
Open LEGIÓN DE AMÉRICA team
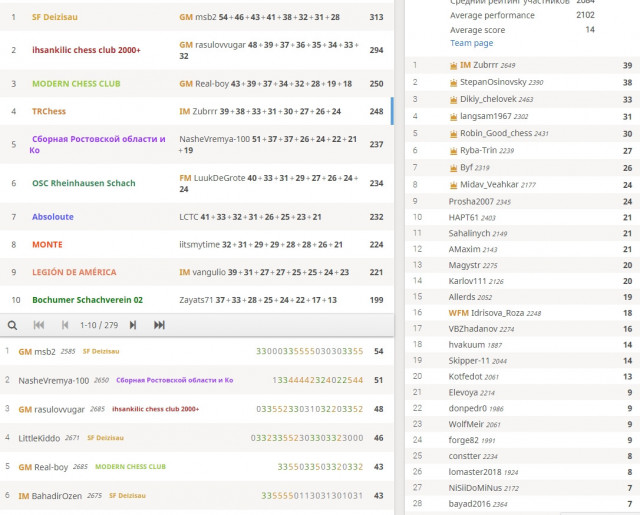[74, 272]
